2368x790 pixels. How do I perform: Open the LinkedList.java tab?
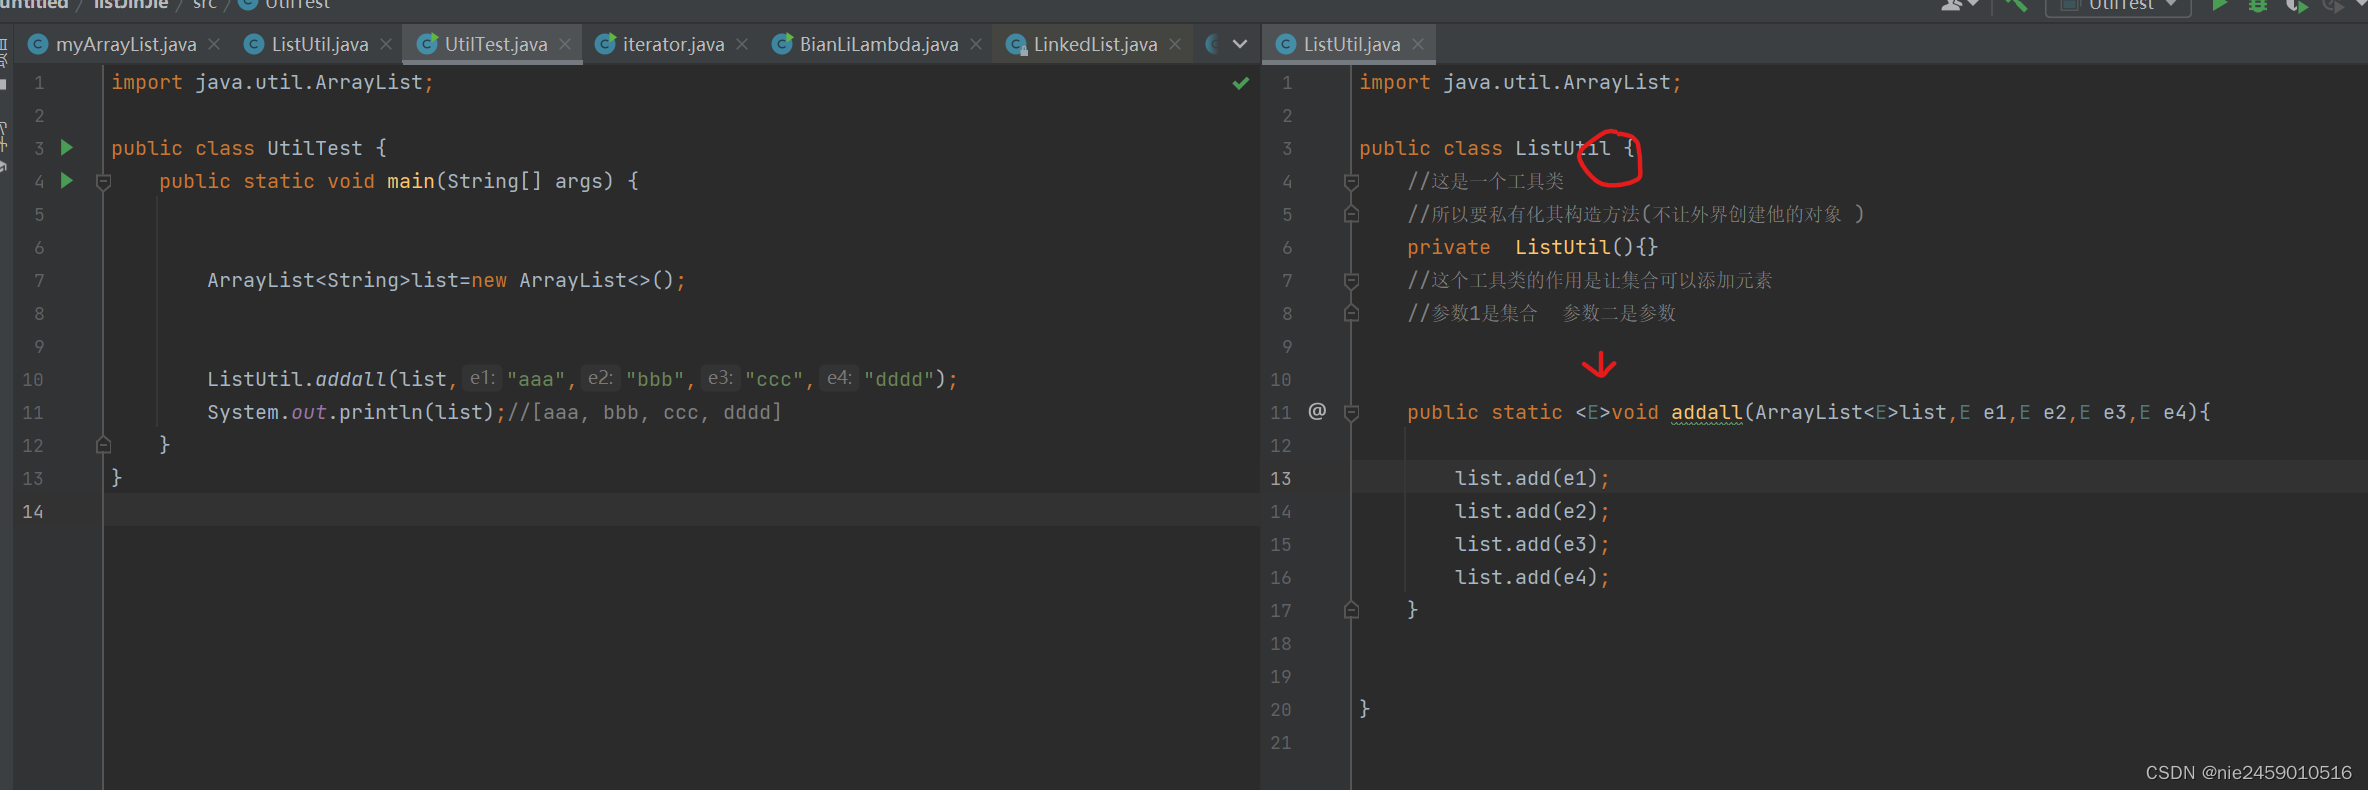1095,44
